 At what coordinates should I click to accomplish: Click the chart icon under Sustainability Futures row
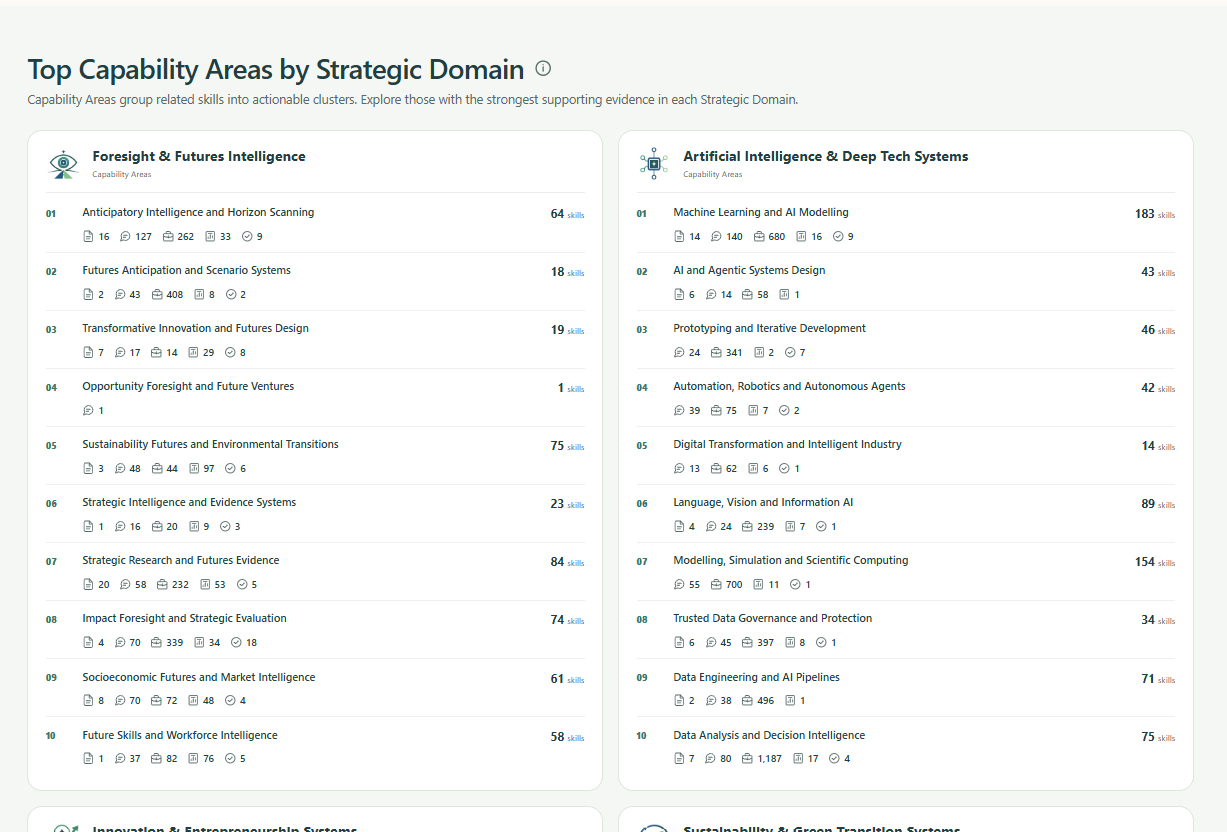[x=192, y=469]
